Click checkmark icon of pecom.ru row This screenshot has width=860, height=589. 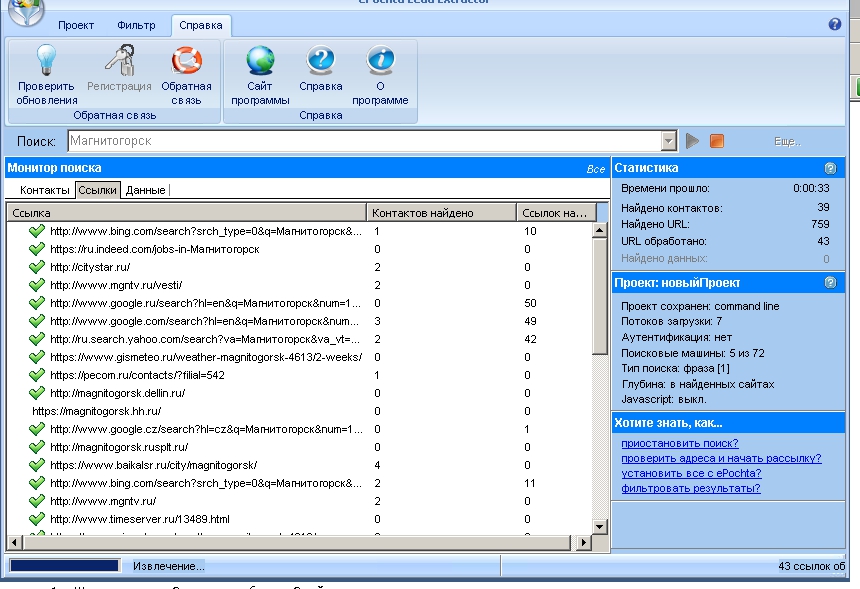pyautogui.click(x=37, y=375)
